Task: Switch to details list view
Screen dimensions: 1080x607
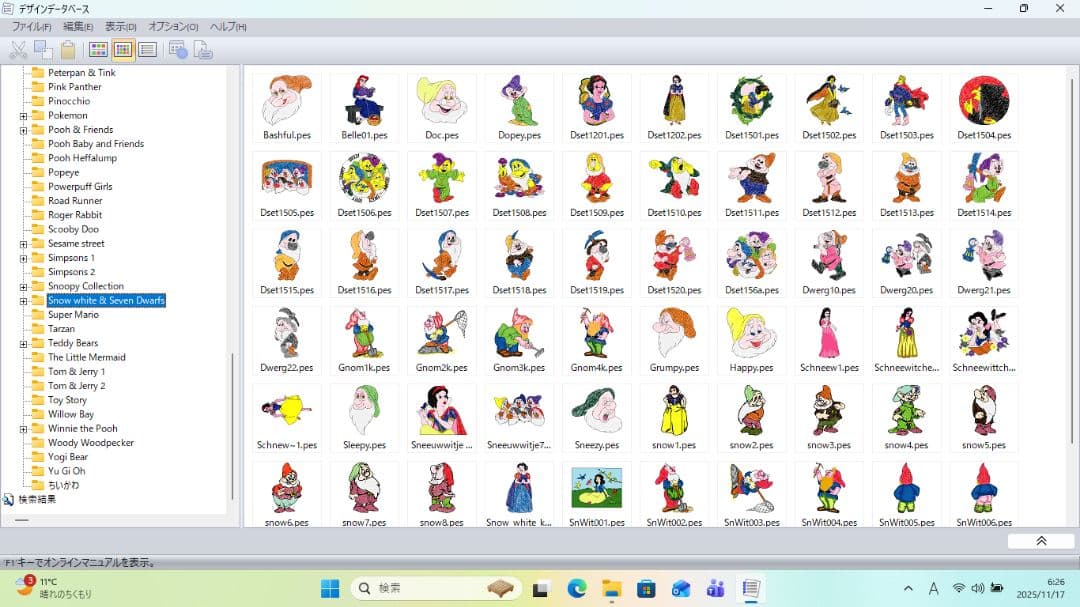Action: 147,50
